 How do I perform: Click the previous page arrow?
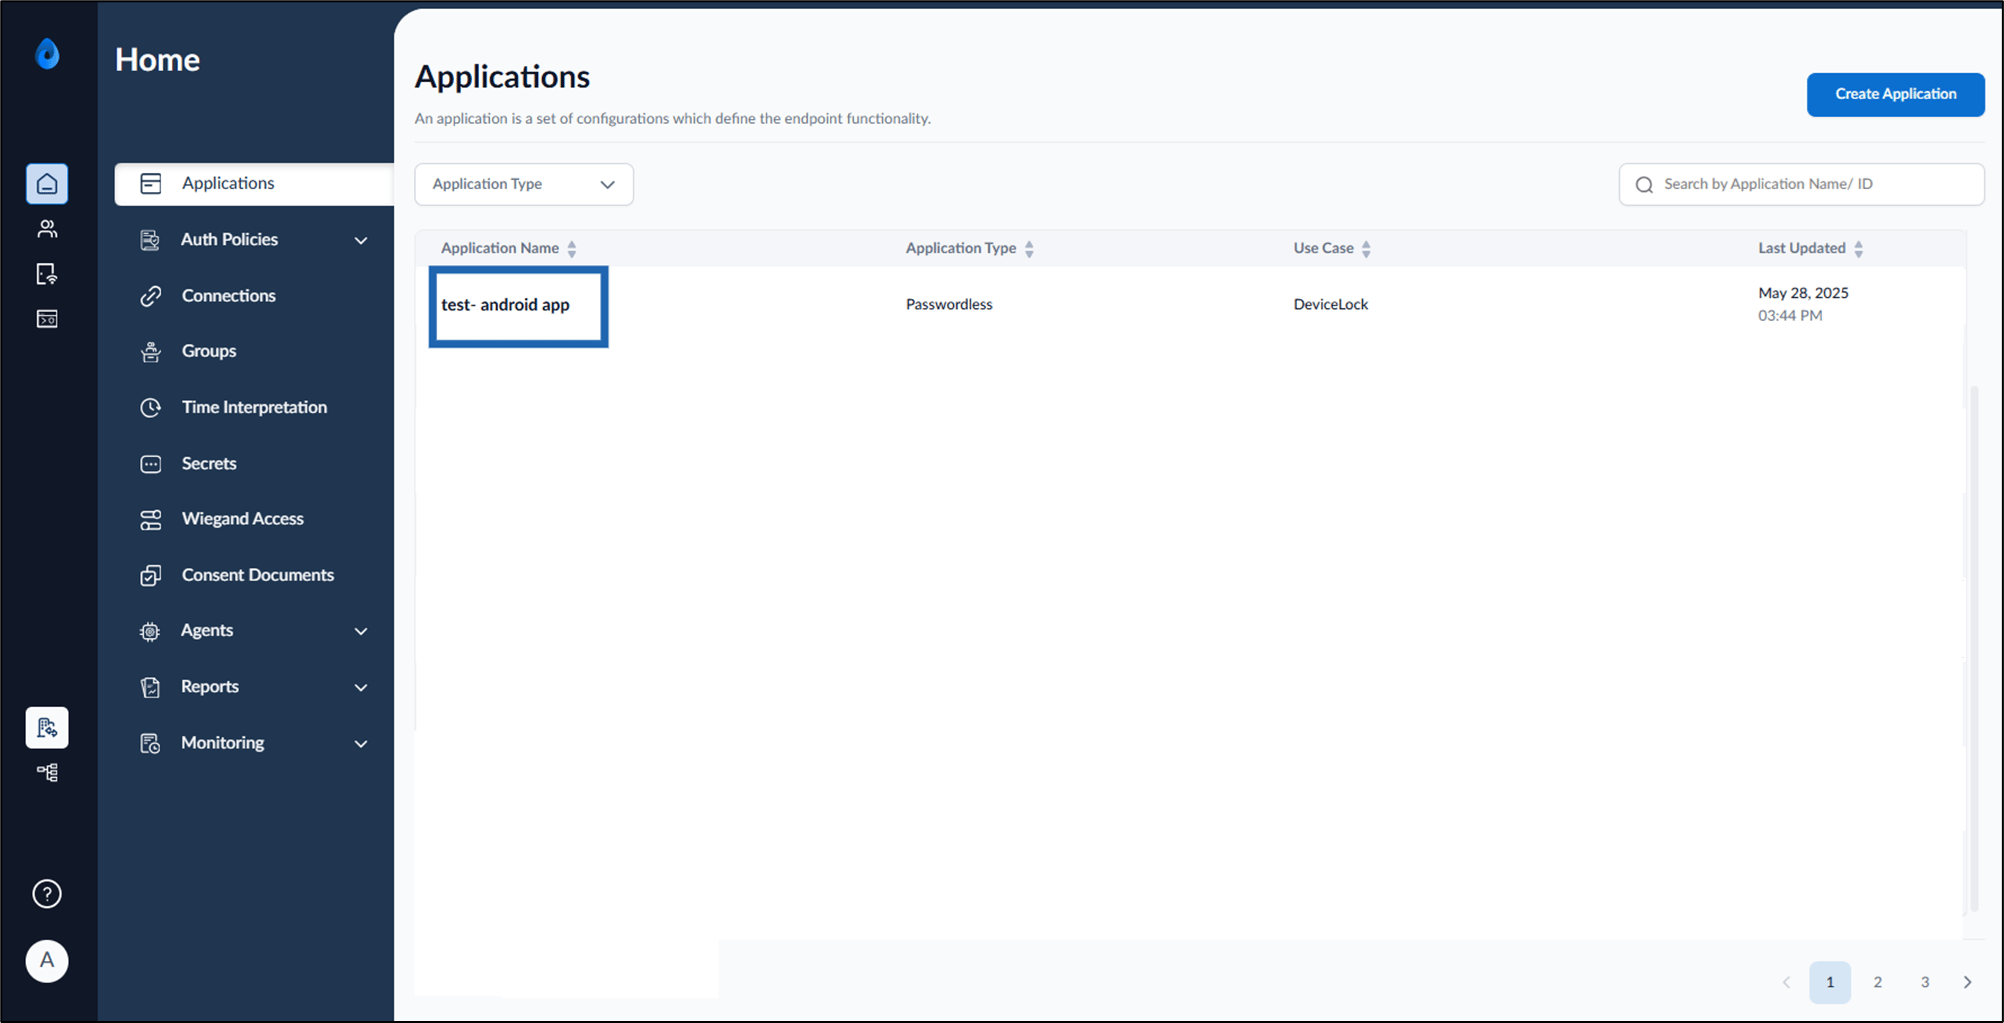(x=1786, y=982)
